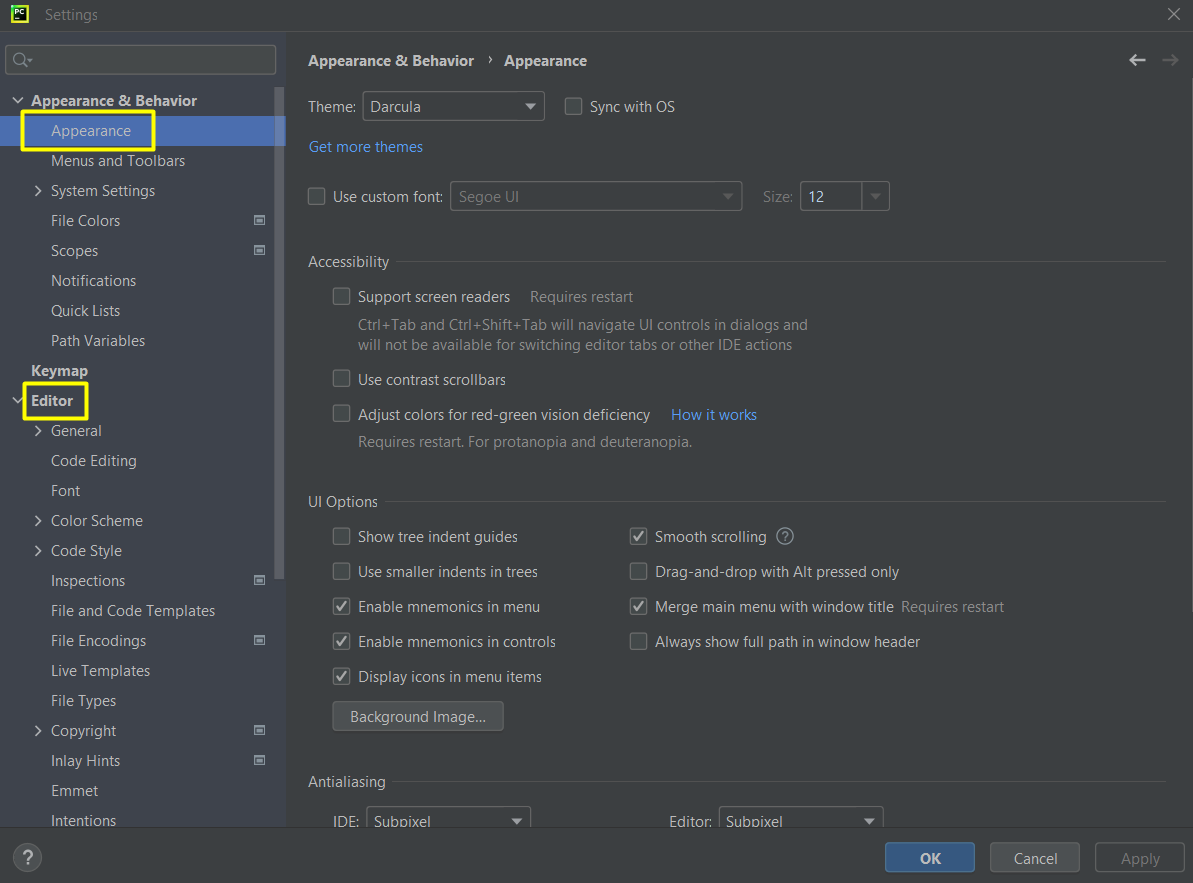
Task: Click the search magnifier icon
Action: 21,60
